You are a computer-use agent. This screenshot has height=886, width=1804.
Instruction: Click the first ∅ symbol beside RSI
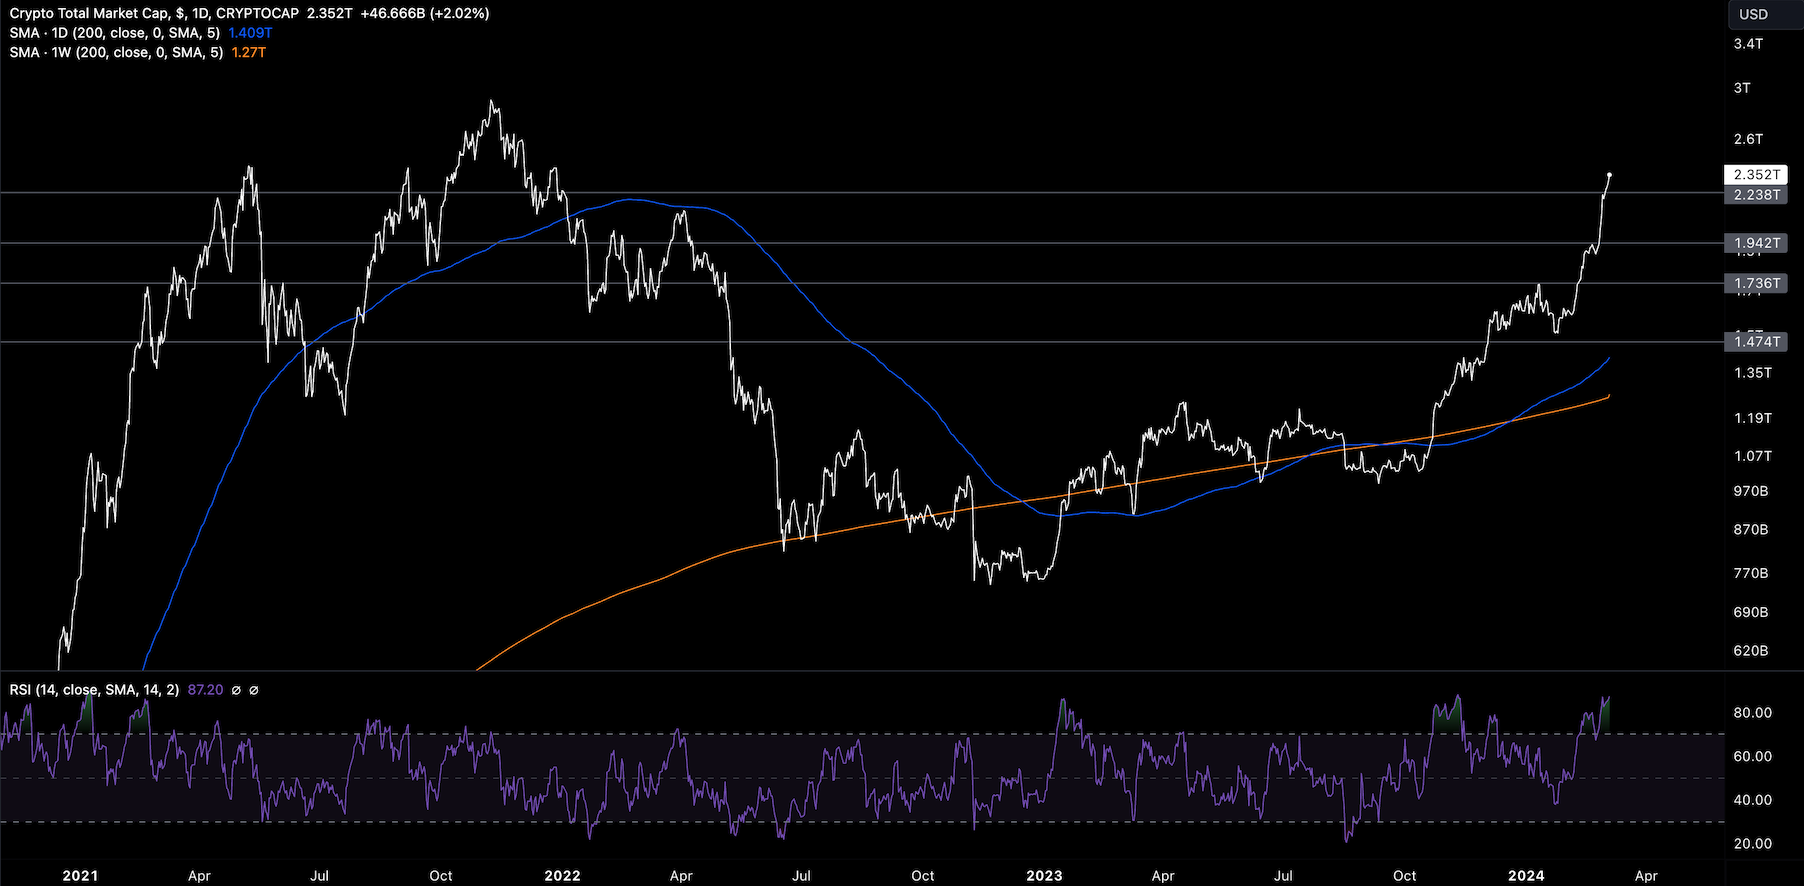click(x=236, y=690)
